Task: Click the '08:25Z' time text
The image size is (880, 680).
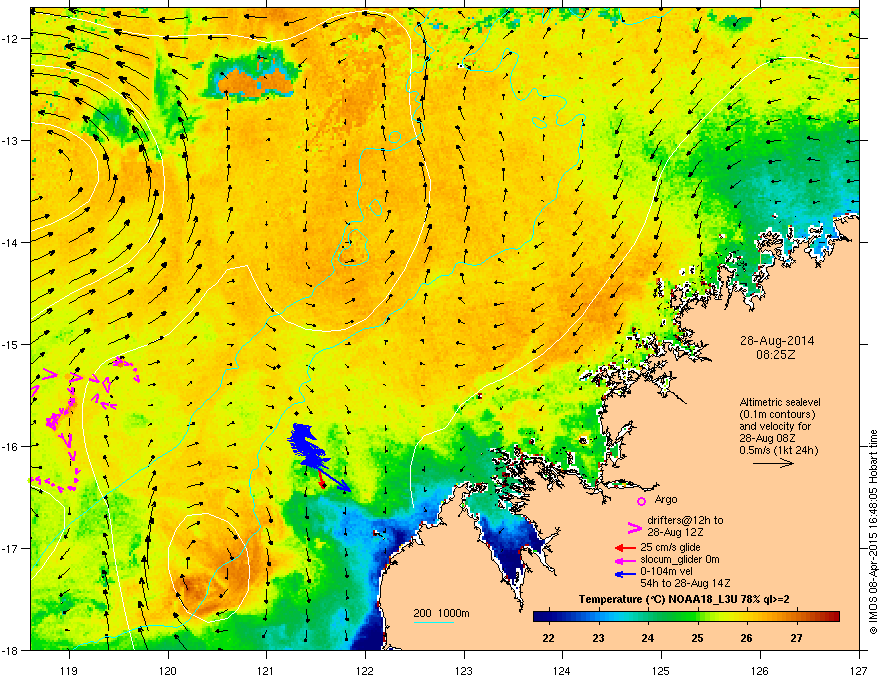Action: coord(775,355)
